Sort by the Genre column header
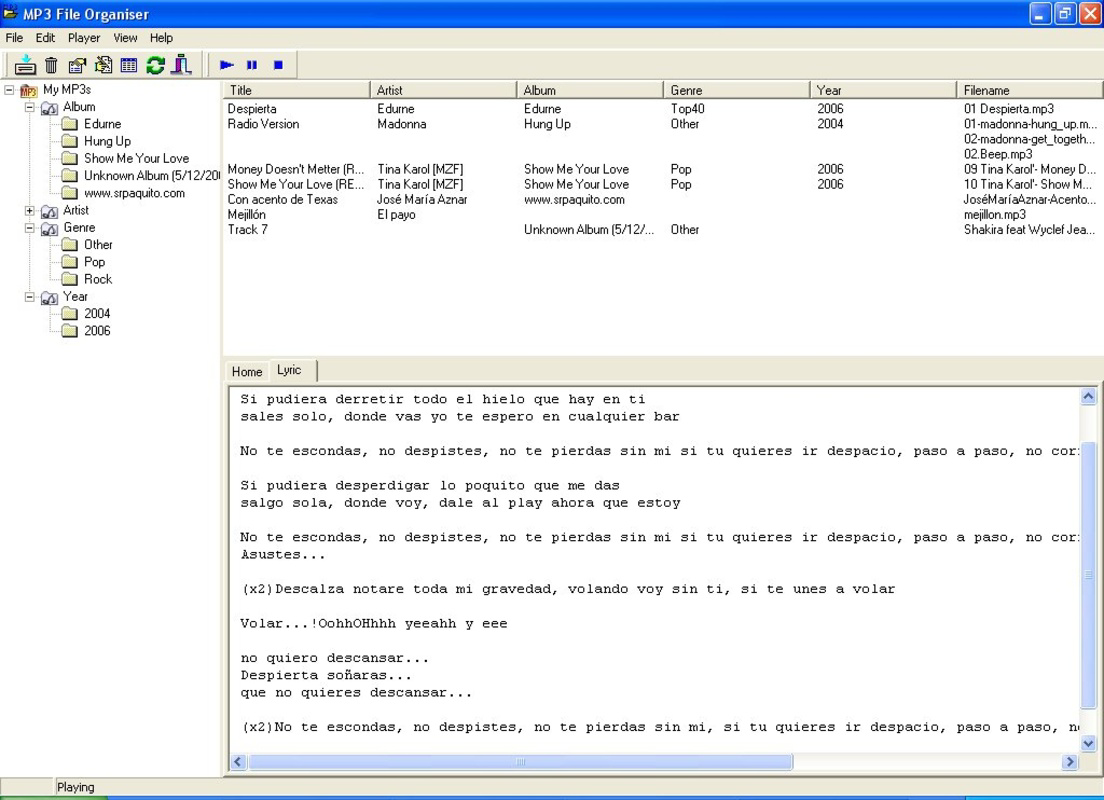The width and height of the screenshot is (1104, 800). click(x=736, y=90)
